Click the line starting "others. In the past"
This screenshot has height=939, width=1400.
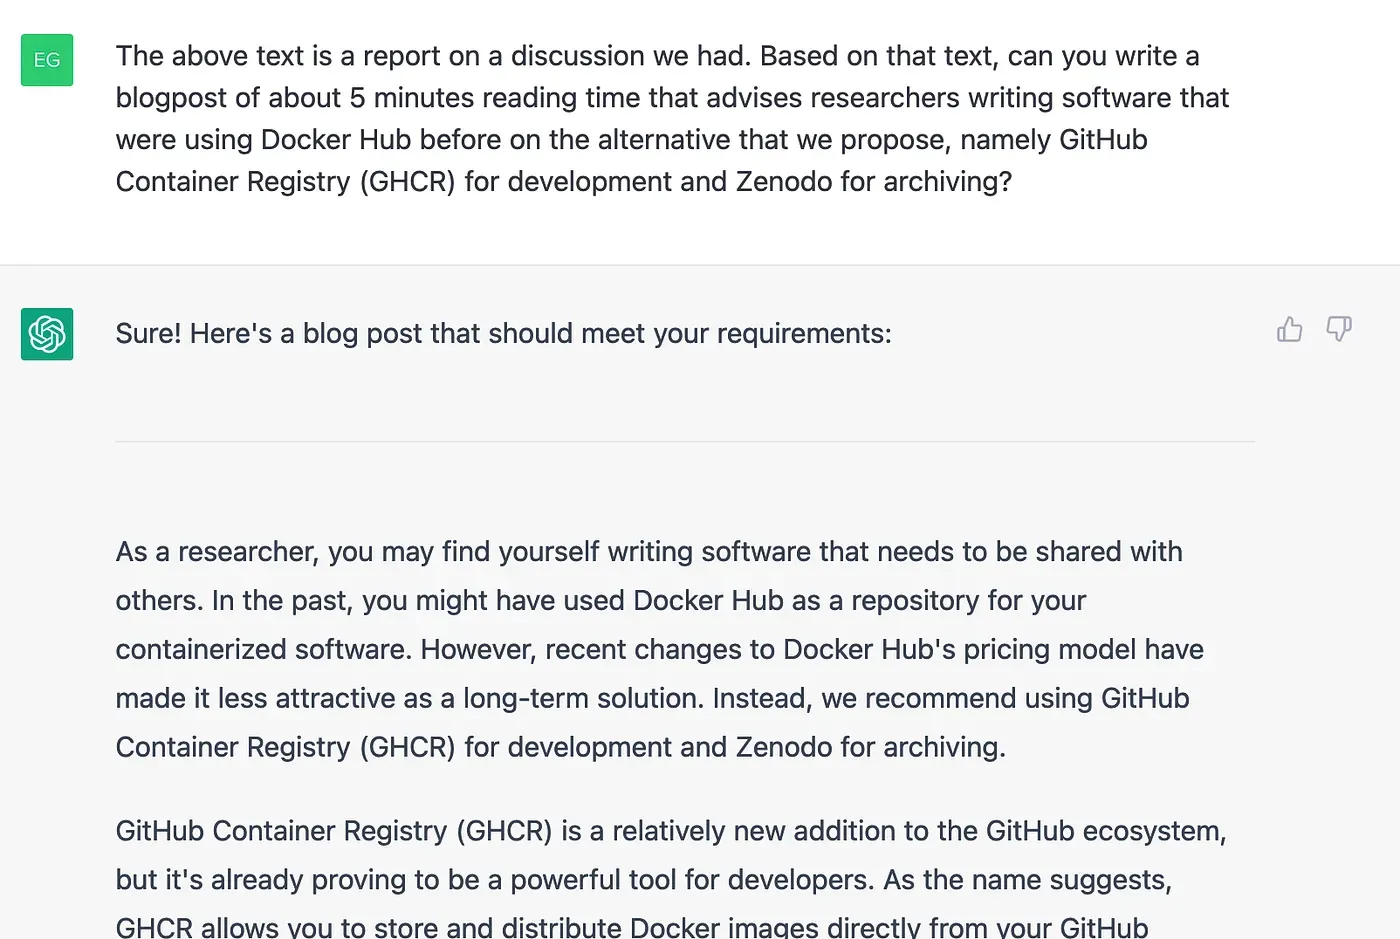click(601, 601)
